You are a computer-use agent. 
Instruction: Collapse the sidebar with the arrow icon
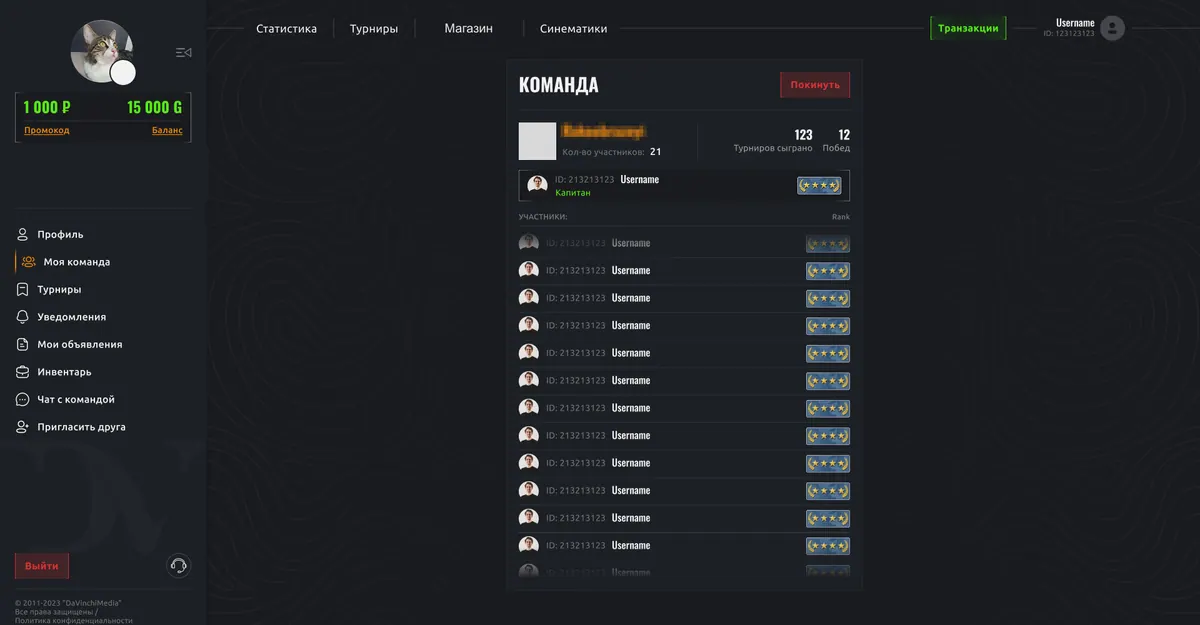(183, 52)
